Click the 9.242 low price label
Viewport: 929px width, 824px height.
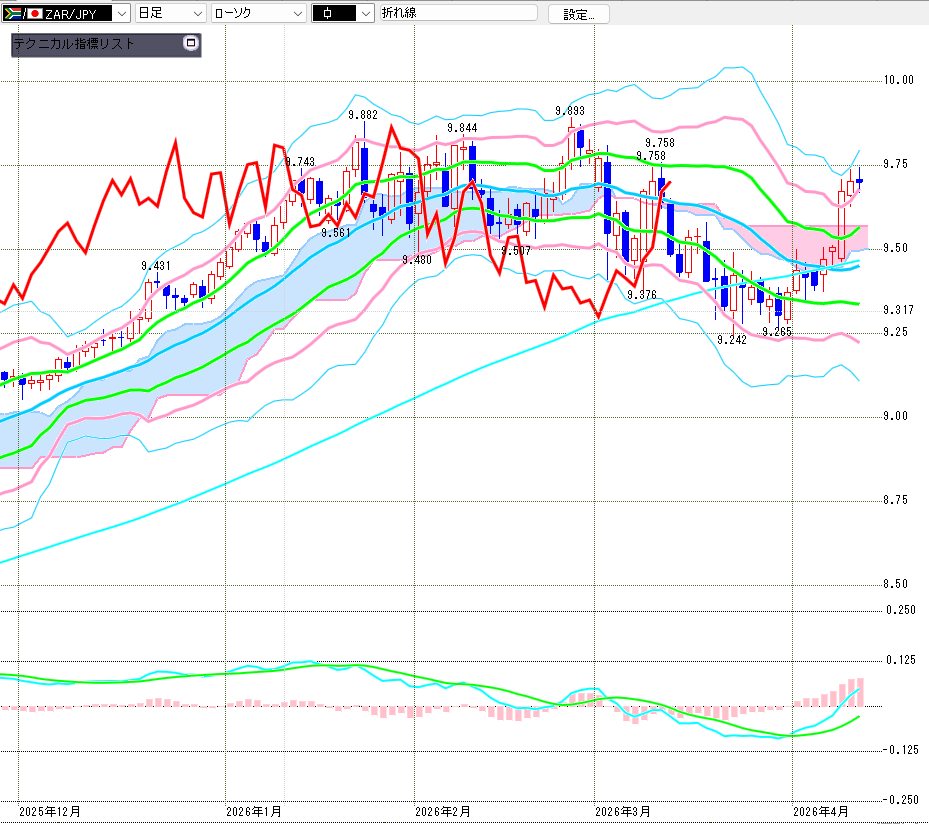pos(732,340)
